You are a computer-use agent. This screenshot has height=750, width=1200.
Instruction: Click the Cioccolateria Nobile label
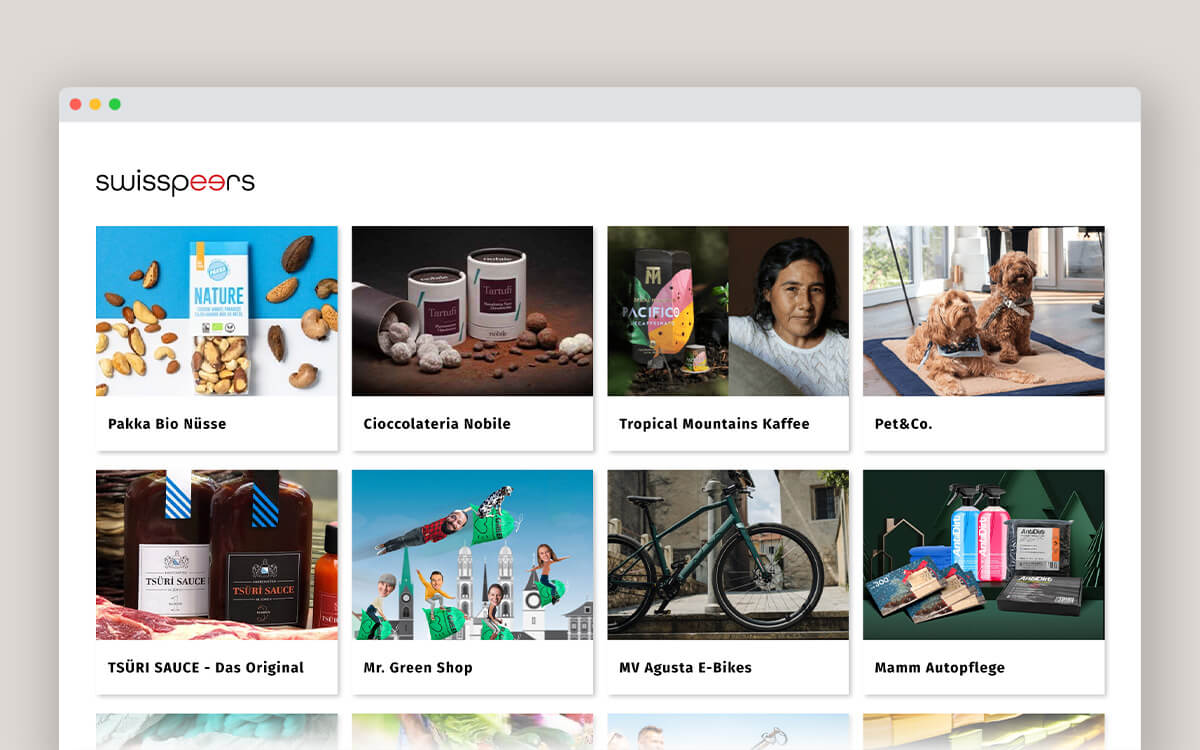437,424
